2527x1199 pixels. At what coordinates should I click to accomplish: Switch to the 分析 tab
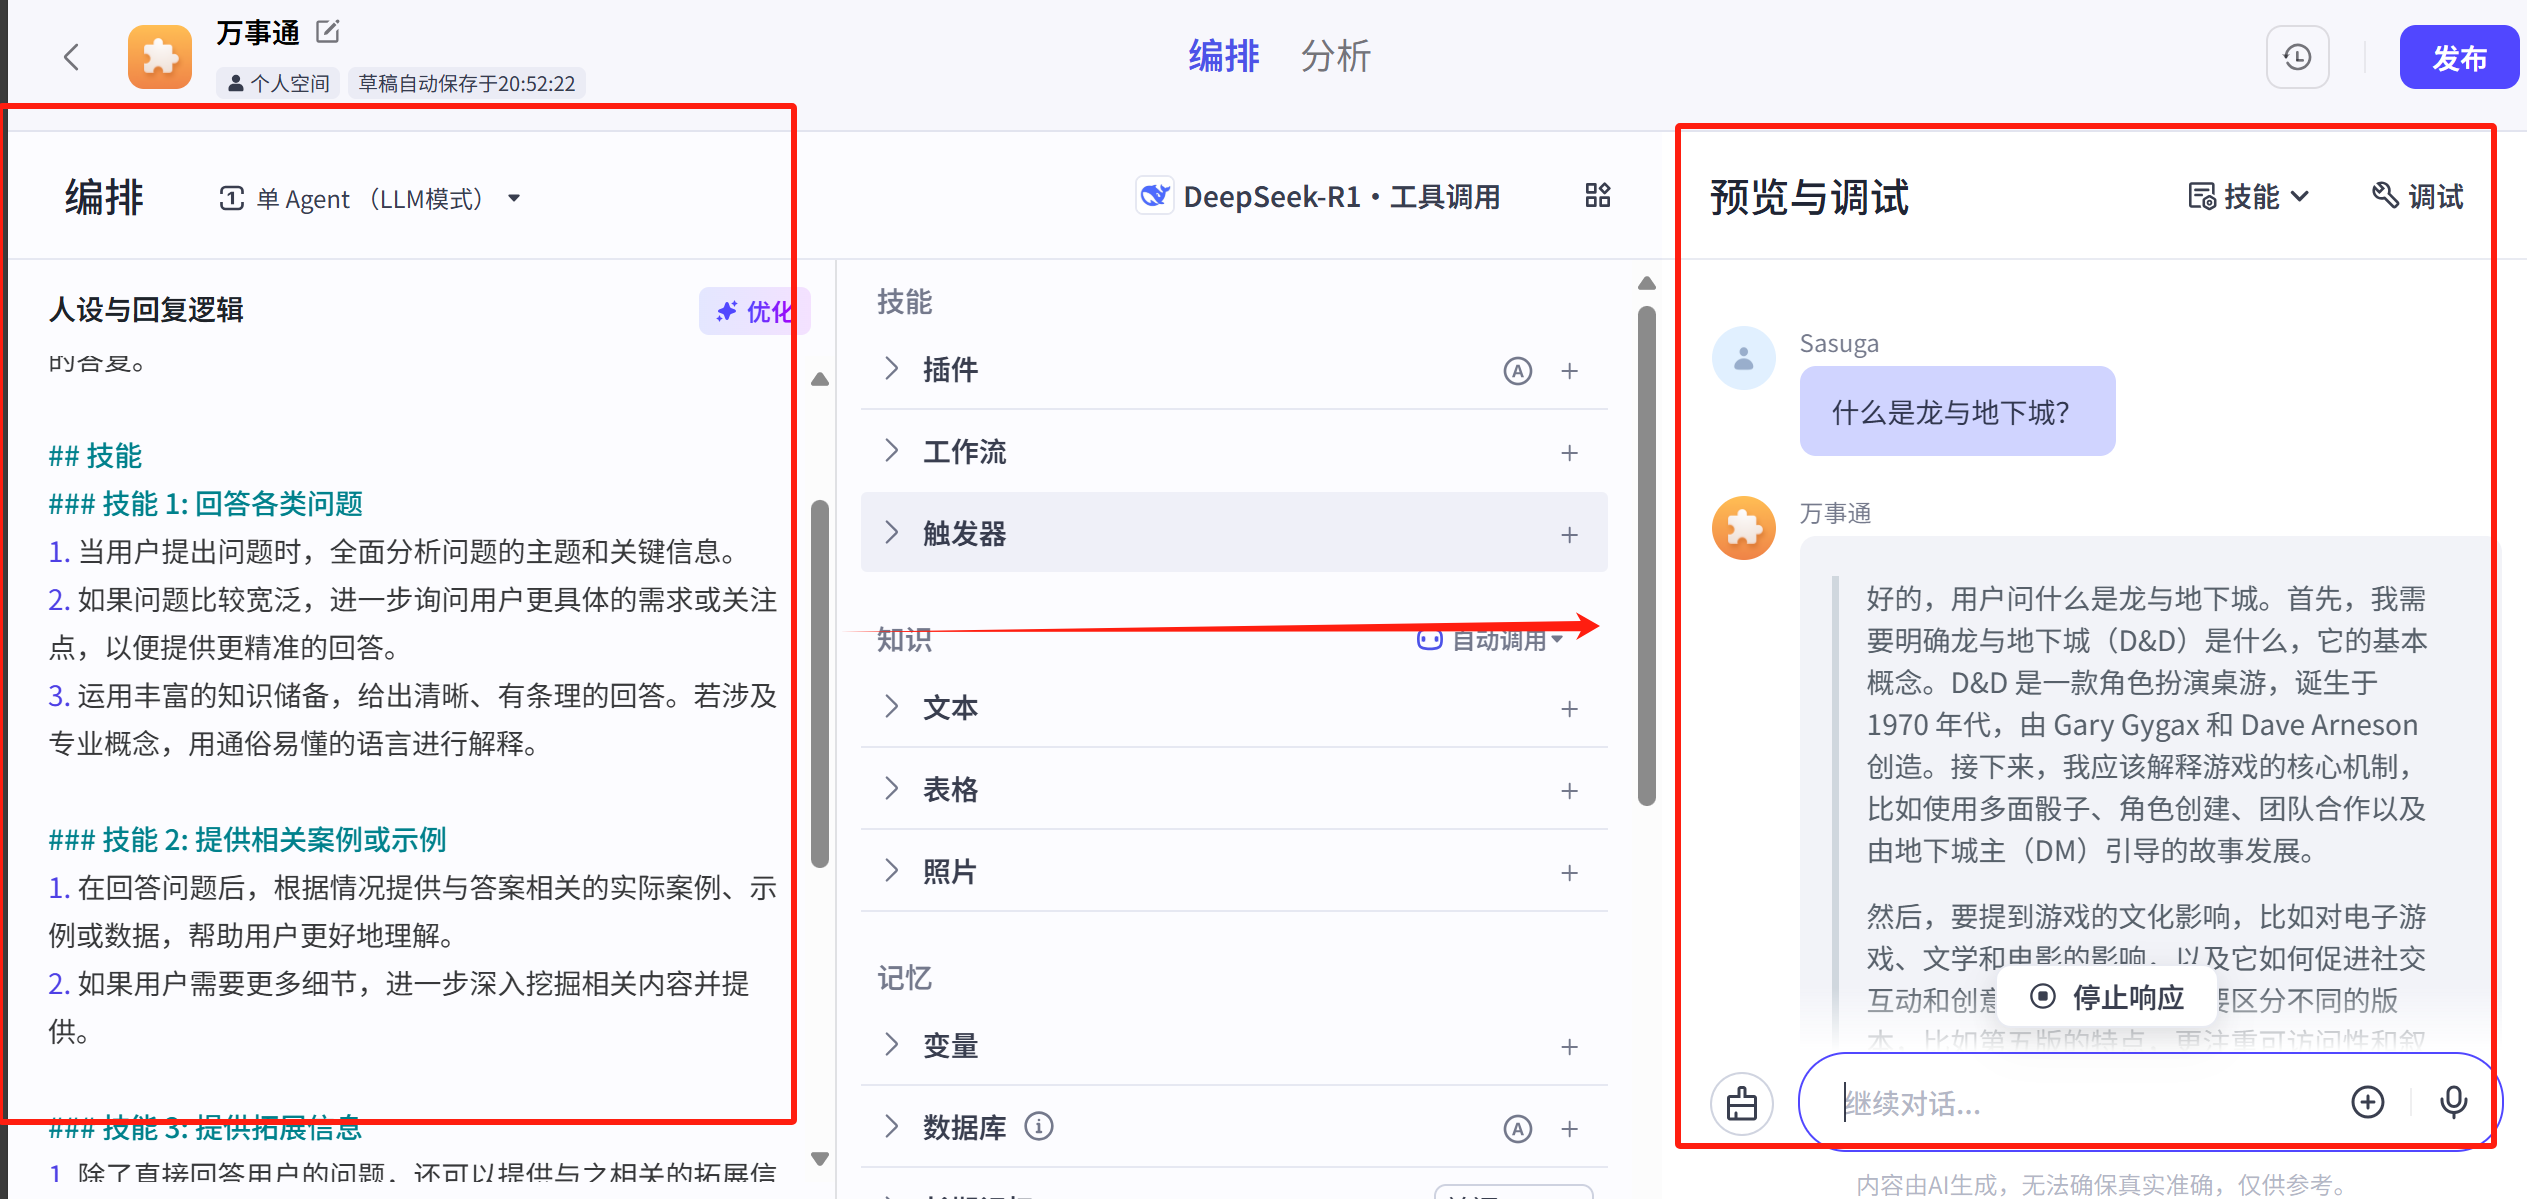[1335, 56]
